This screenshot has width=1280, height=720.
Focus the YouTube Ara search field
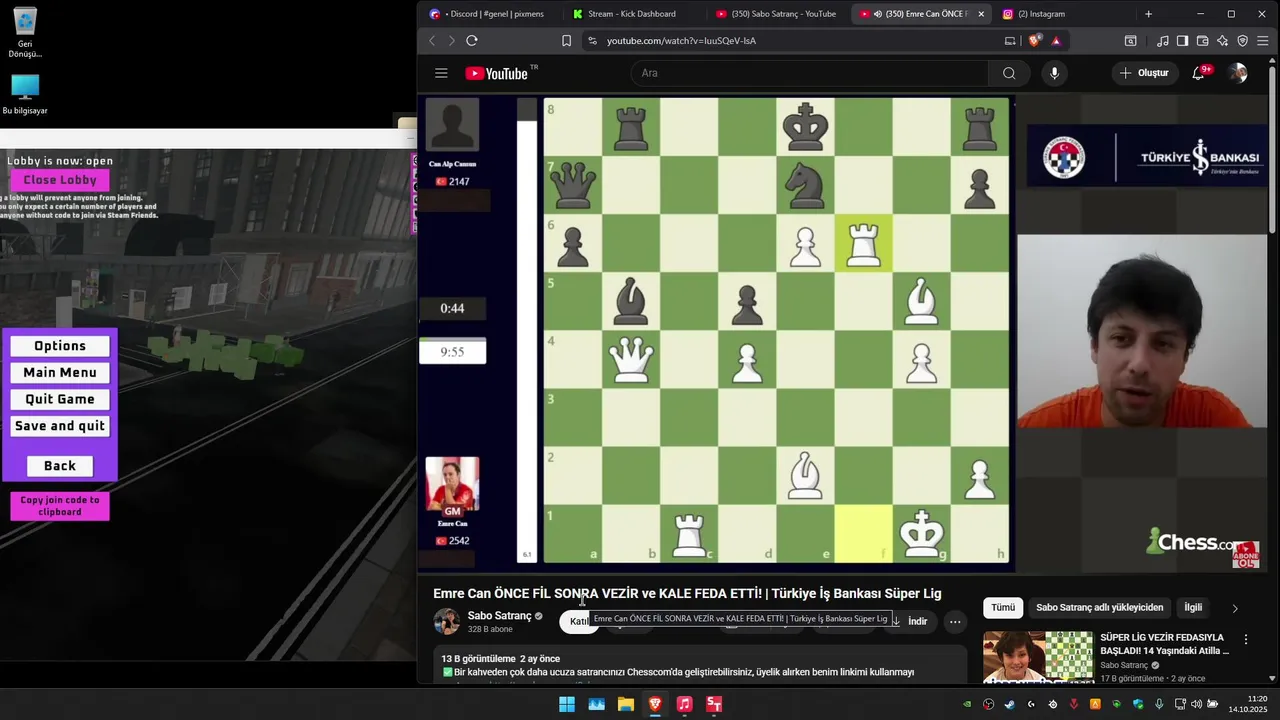[x=810, y=73]
